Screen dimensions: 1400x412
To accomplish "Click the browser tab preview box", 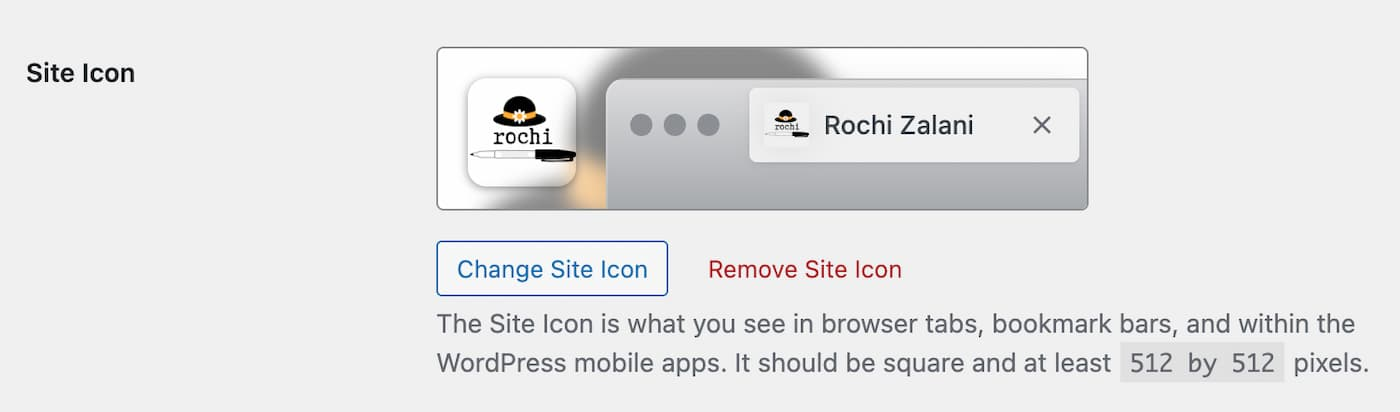I will point(914,125).
